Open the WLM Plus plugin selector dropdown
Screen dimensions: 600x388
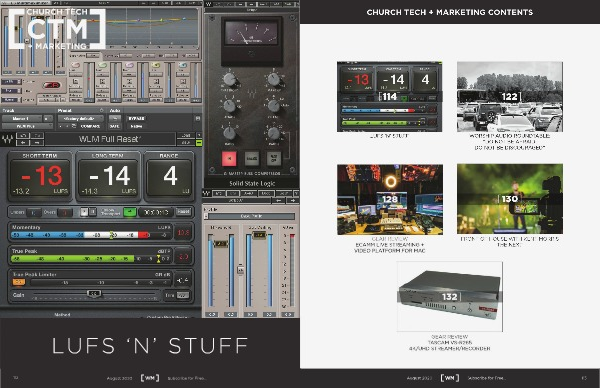click(x=27, y=126)
